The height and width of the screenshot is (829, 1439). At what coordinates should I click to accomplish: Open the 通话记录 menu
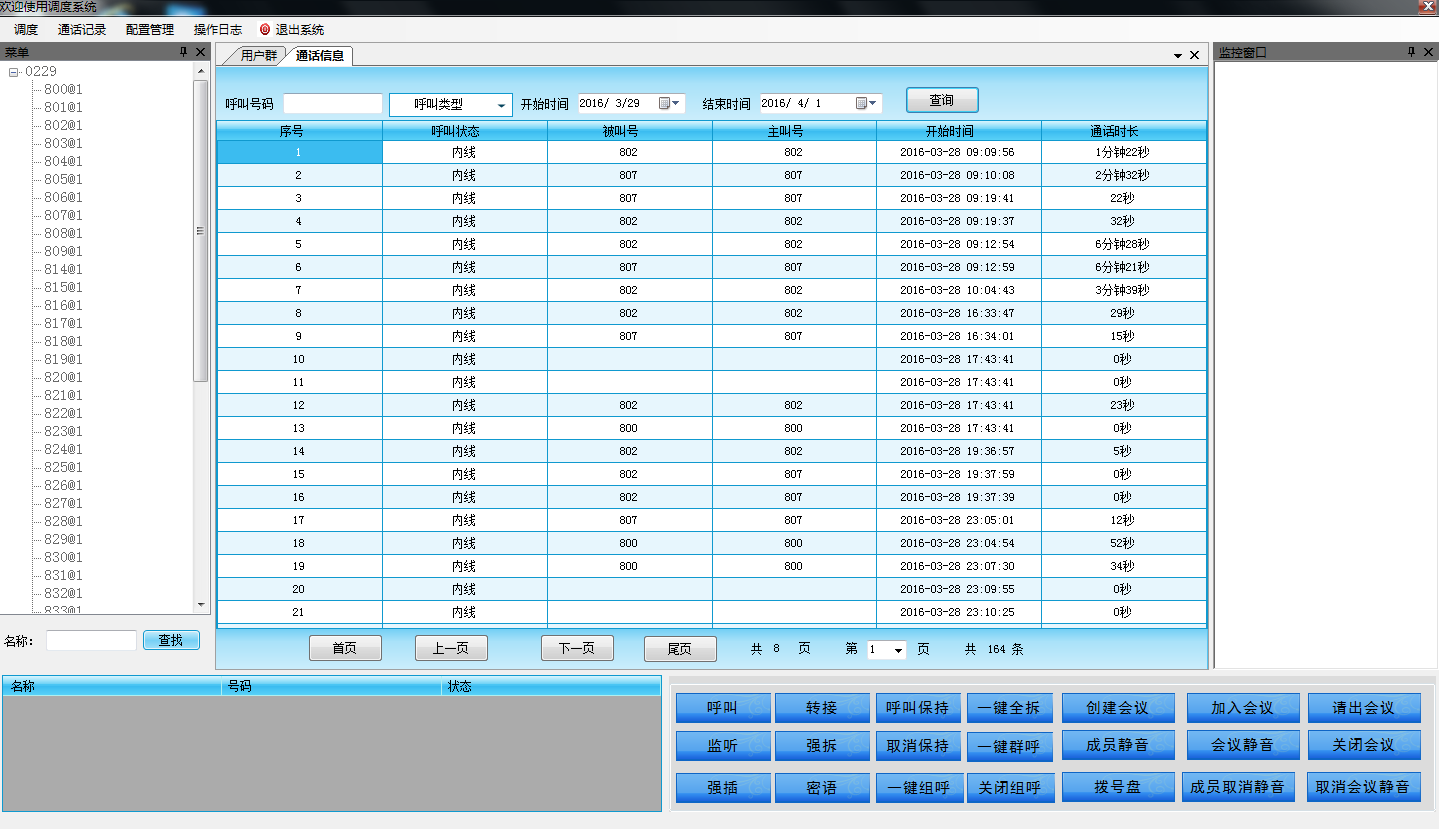pos(82,30)
